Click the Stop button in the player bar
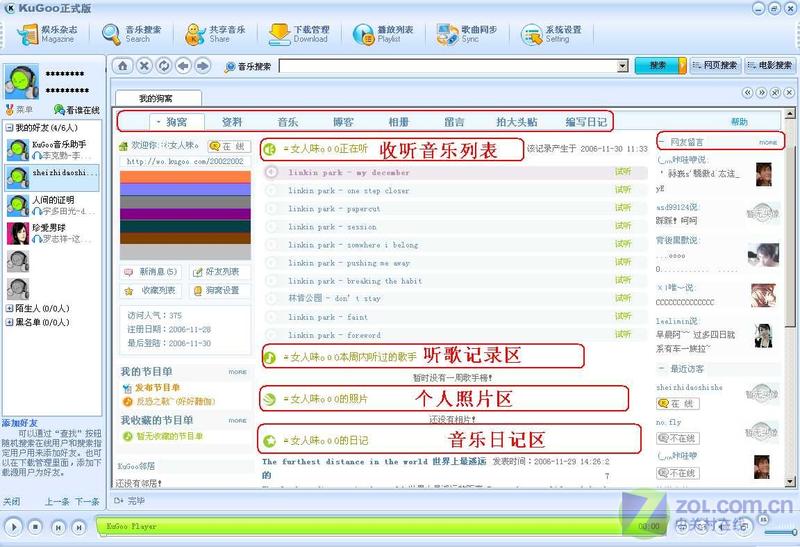Screen dimensions: 800x547 coord(35,526)
